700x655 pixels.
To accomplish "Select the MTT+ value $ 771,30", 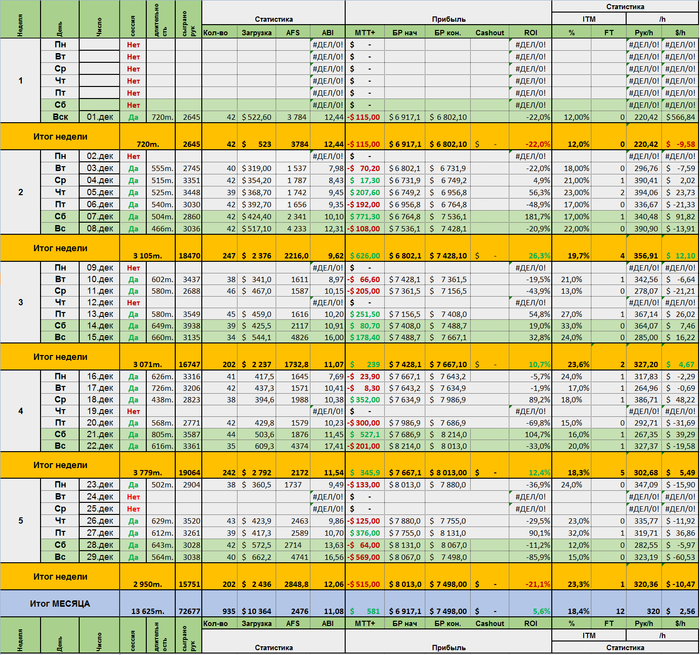I will coord(365,217).
